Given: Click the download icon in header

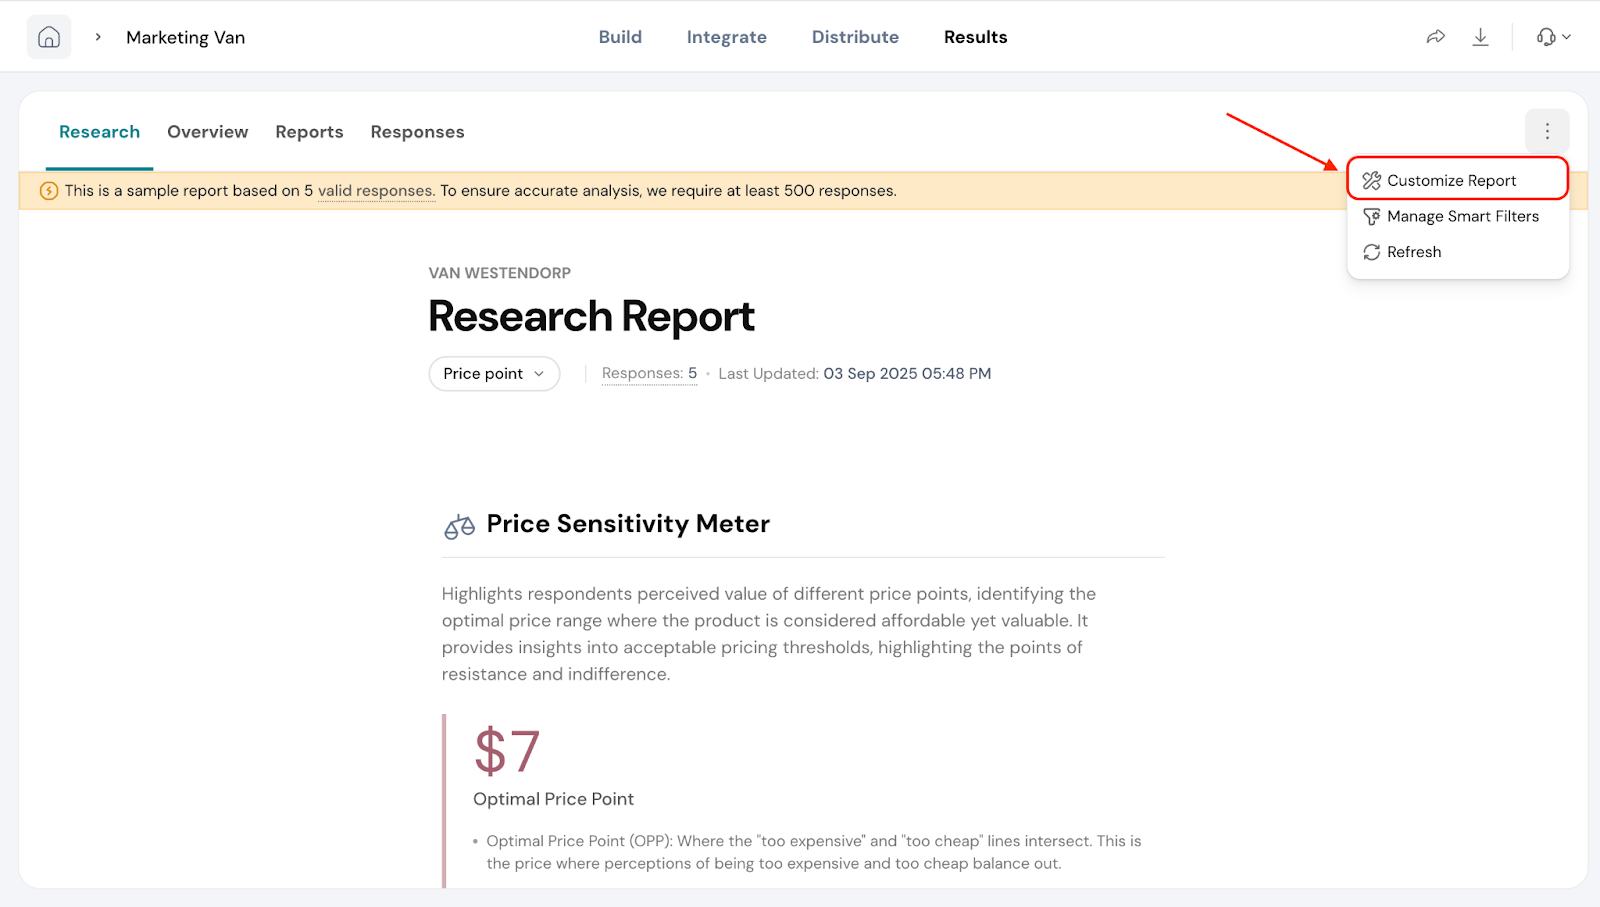Looking at the screenshot, I should coord(1480,37).
